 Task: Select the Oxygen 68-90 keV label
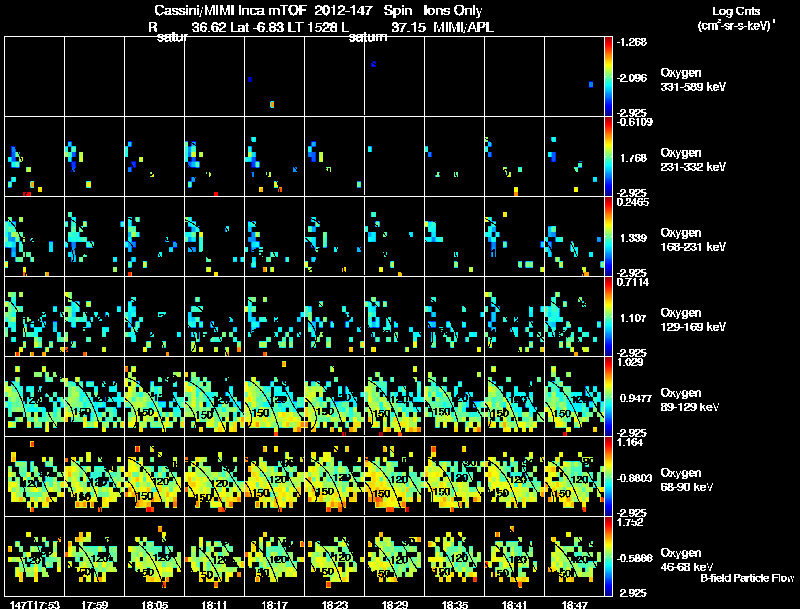(x=687, y=480)
